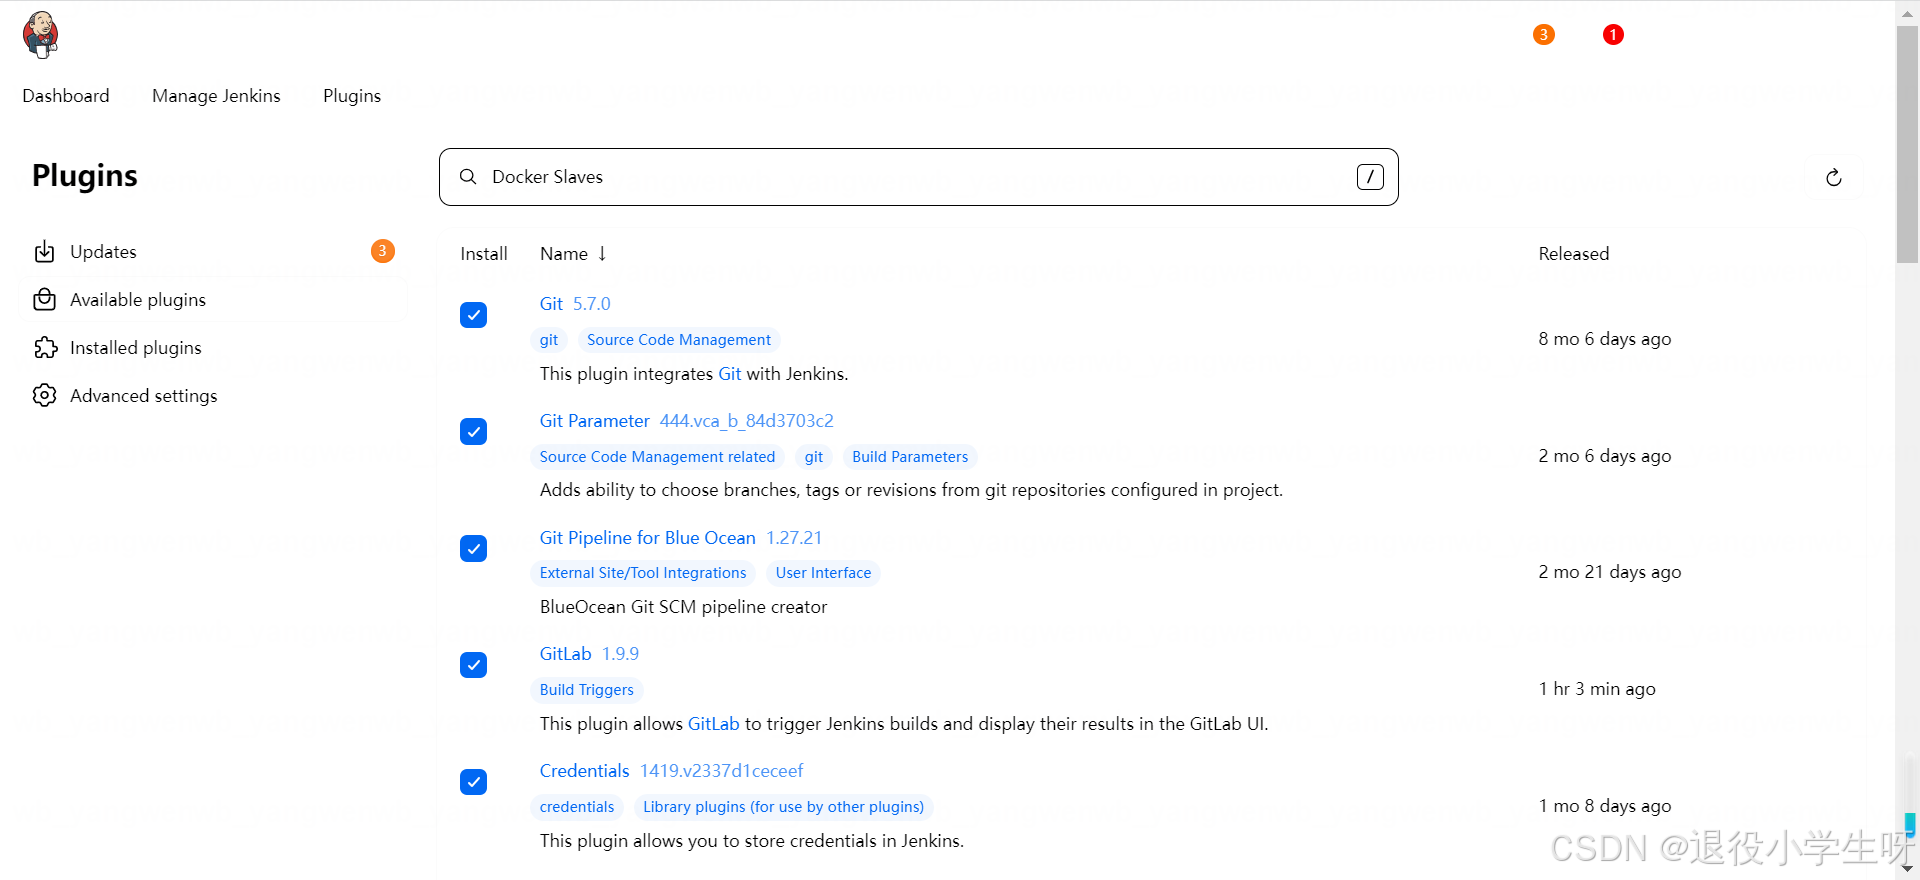
Task: Uncheck the Git Parameter plugin checkbox
Action: coord(474,432)
